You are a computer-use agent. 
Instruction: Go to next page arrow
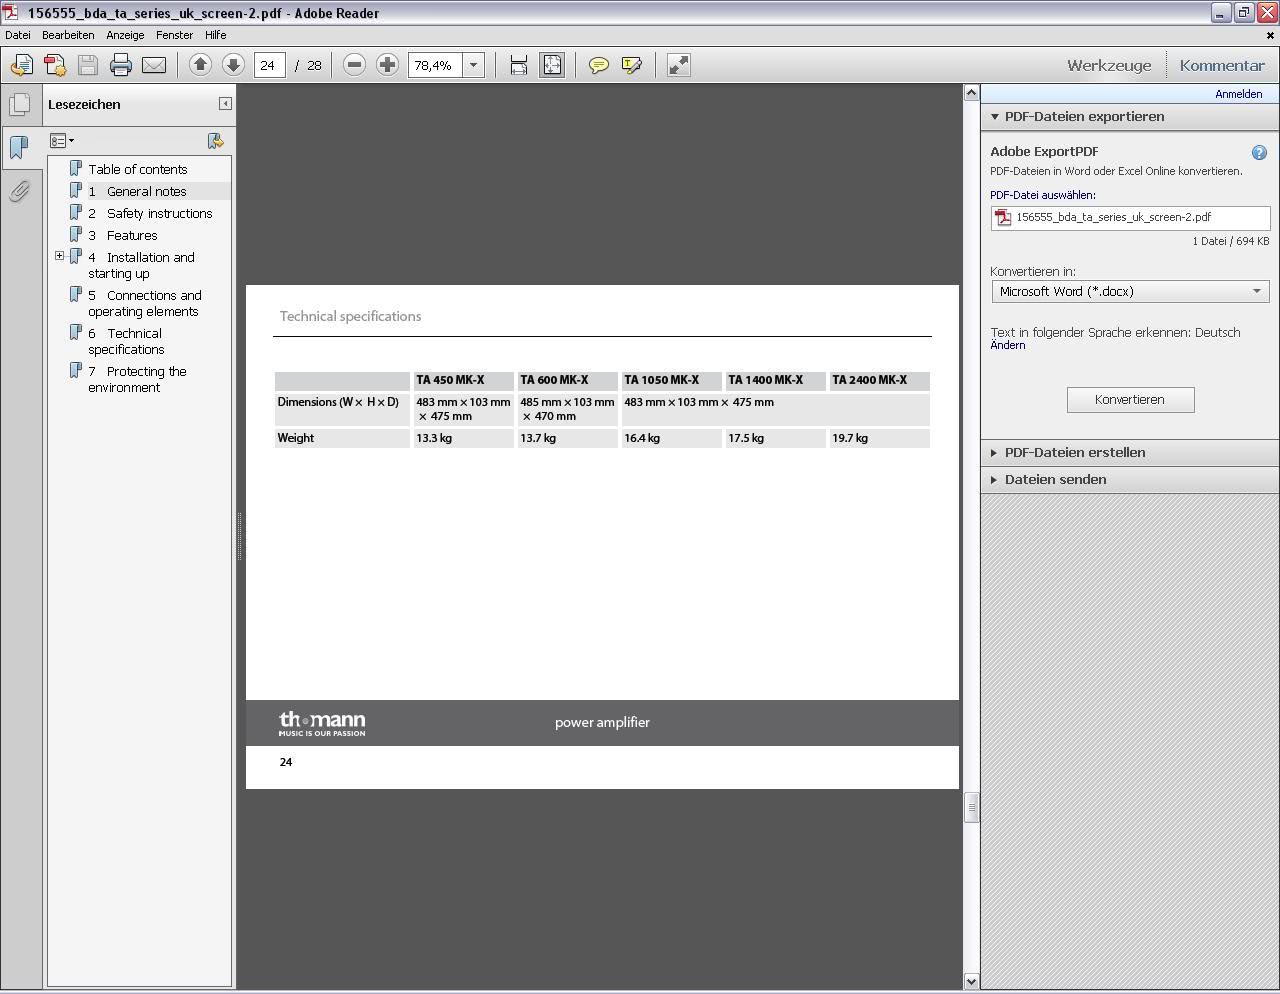[233, 65]
